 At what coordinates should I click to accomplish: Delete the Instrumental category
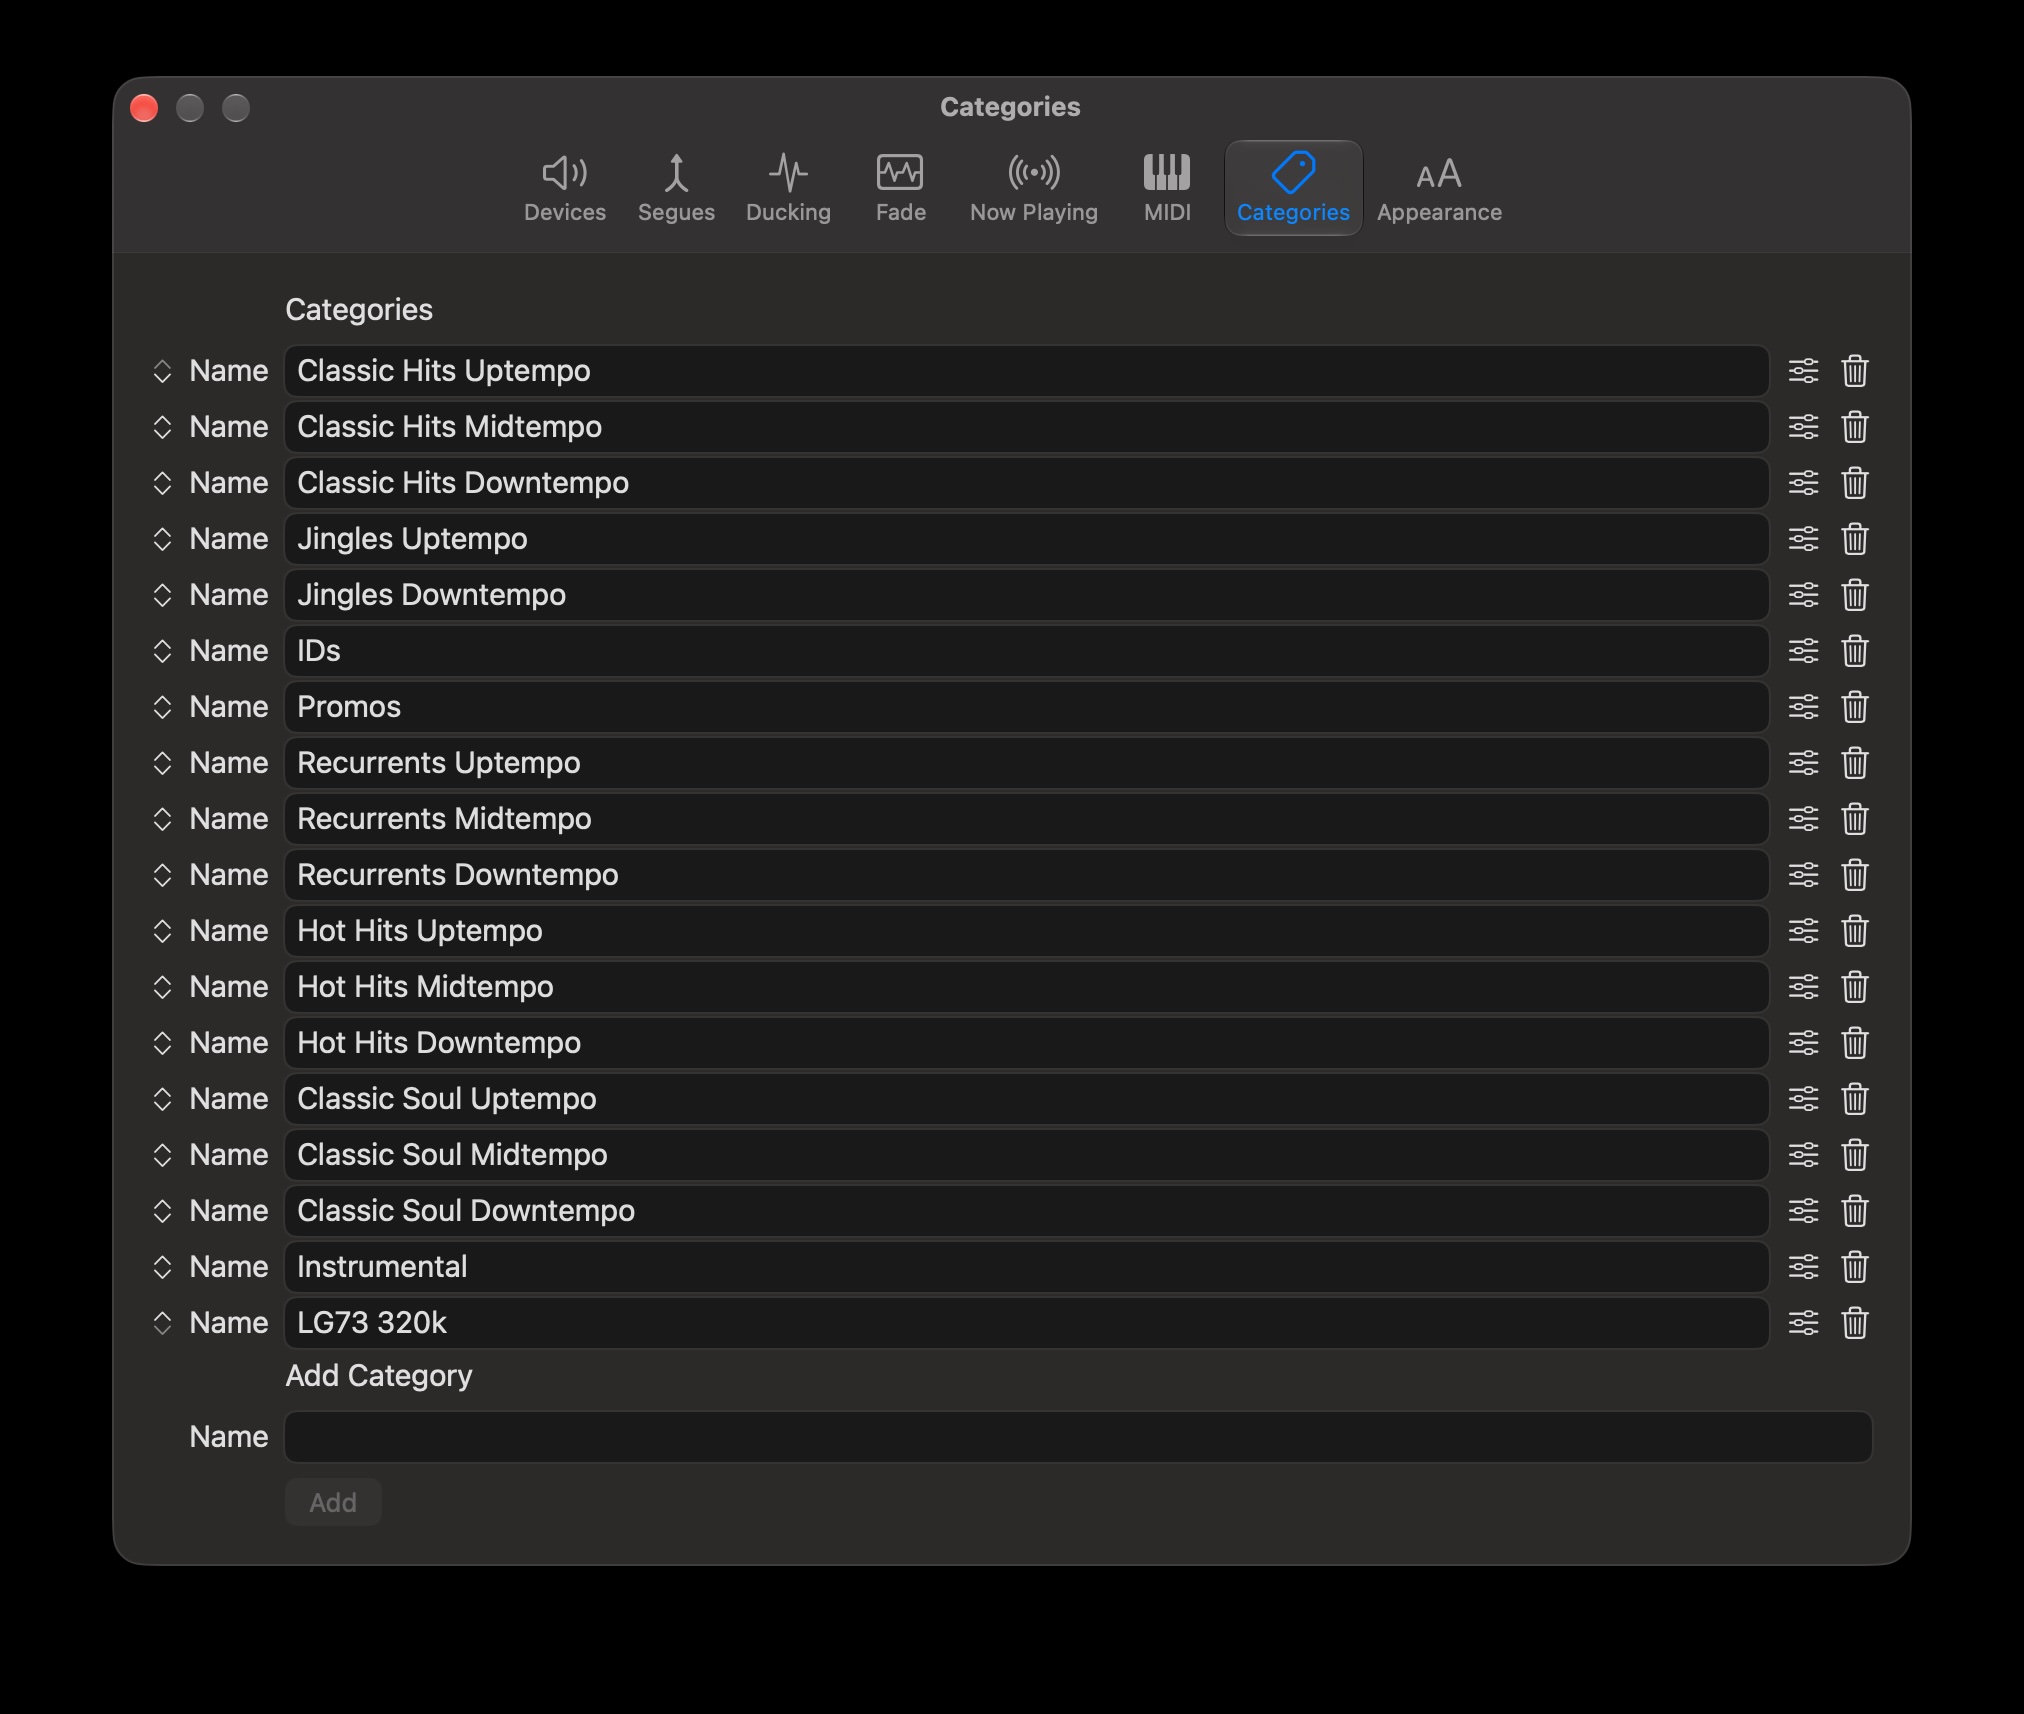(1855, 1267)
